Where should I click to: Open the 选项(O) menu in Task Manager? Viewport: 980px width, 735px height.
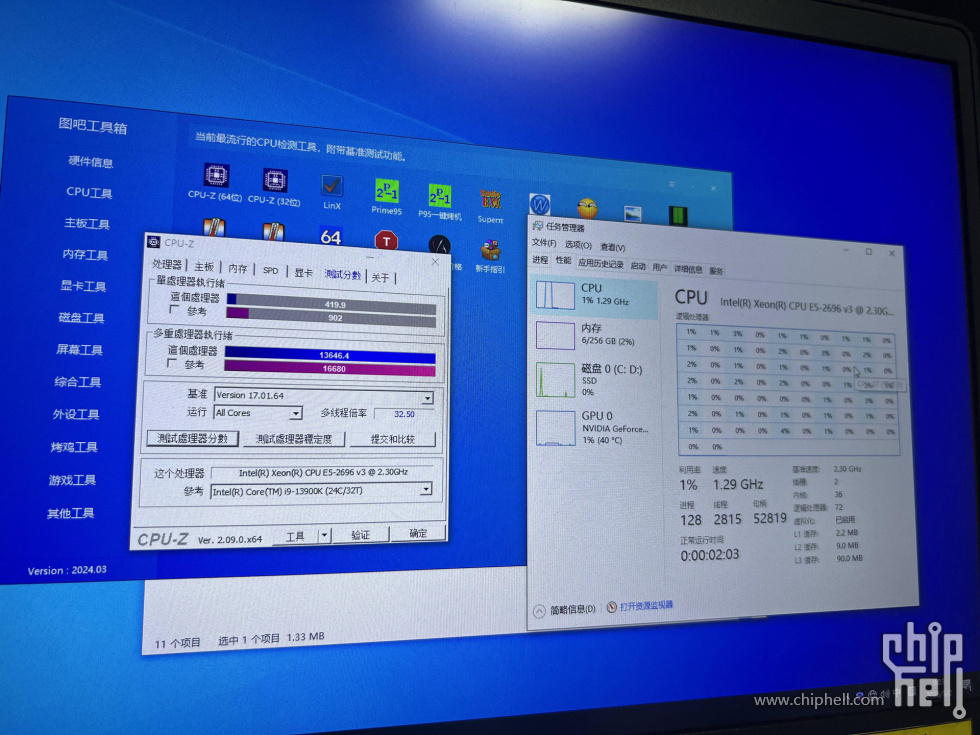click(x=578, y=245)
